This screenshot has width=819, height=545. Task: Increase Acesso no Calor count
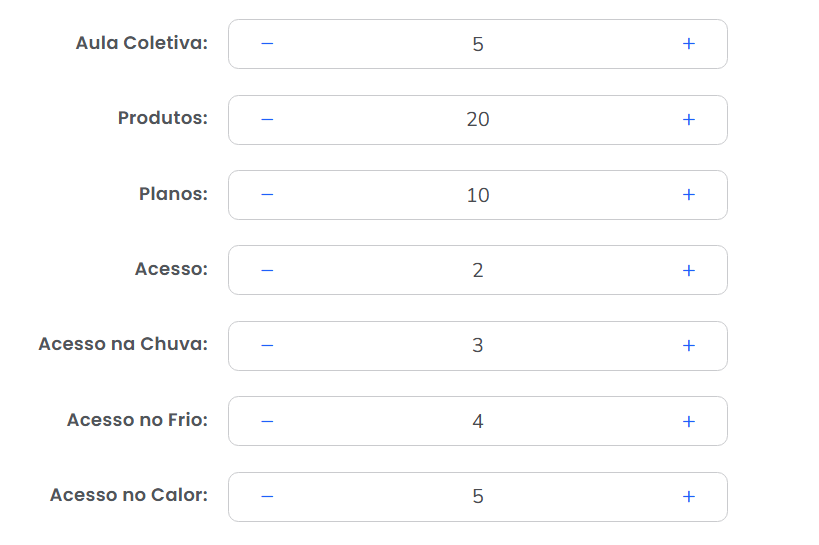pyautogui.click(x=689, y=497)
